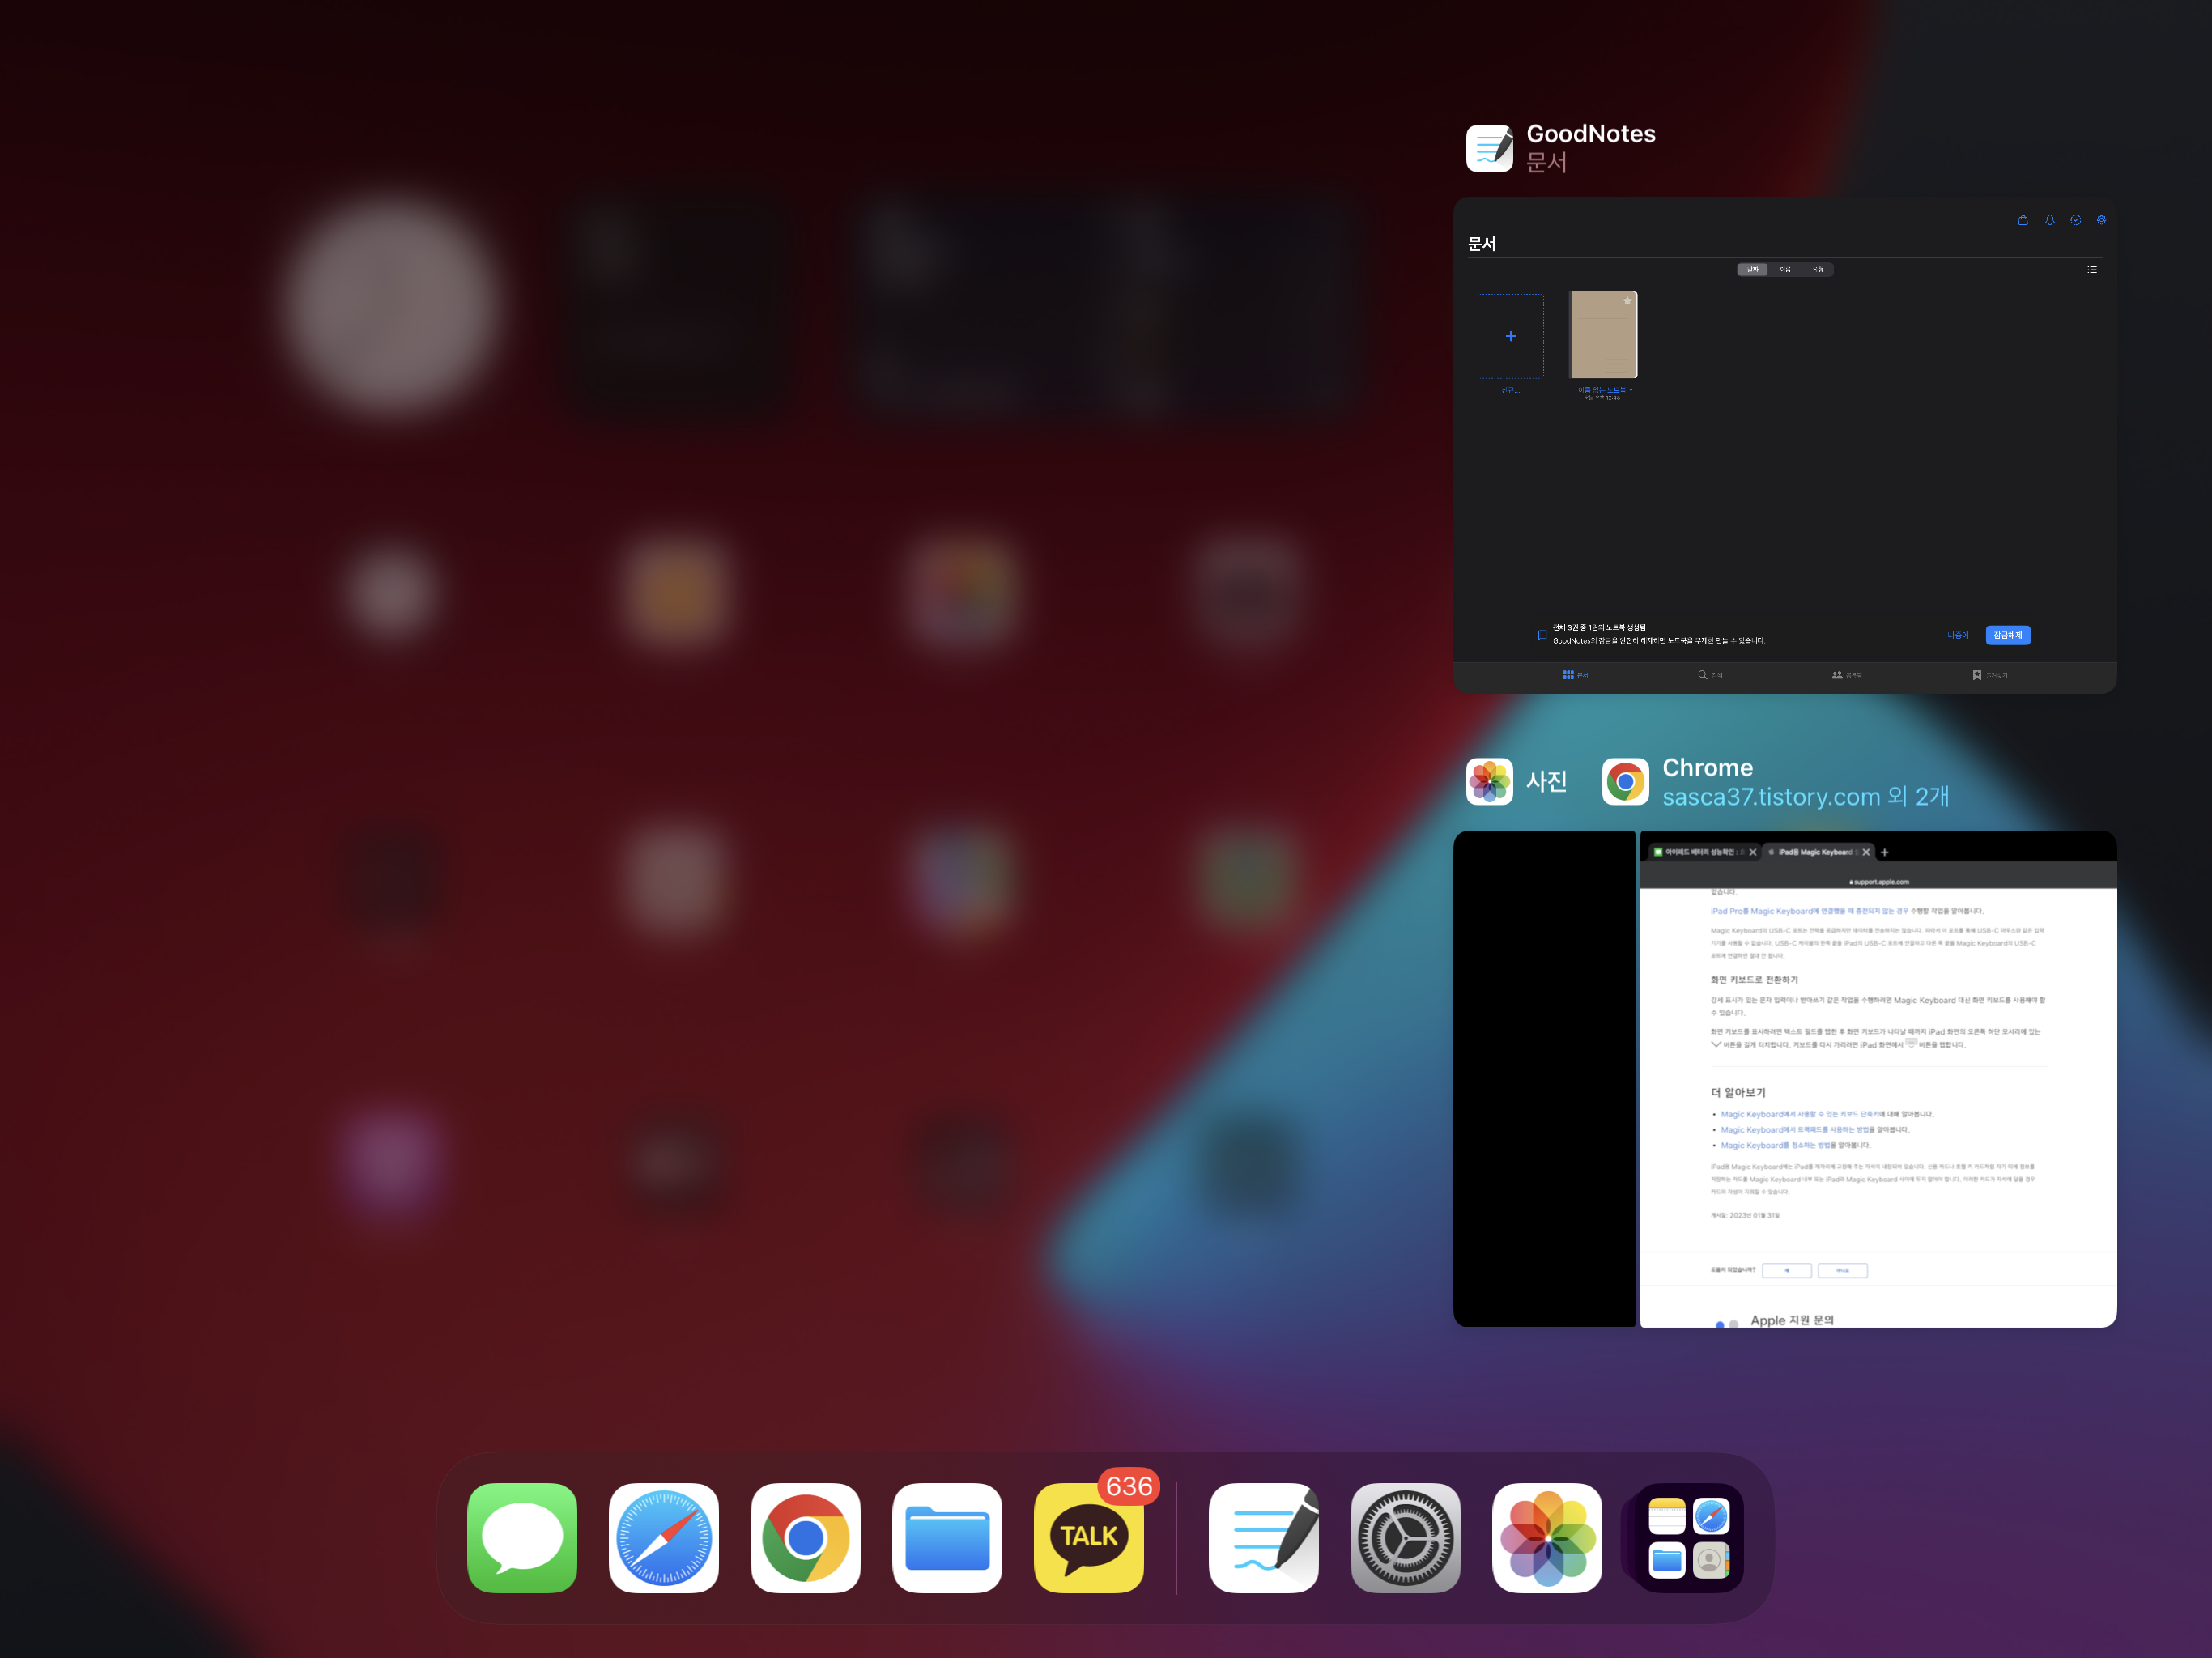Open the Files app in dock
The width and height of the screenshot is (2212, 1658).
click(x=947, y=1537)
